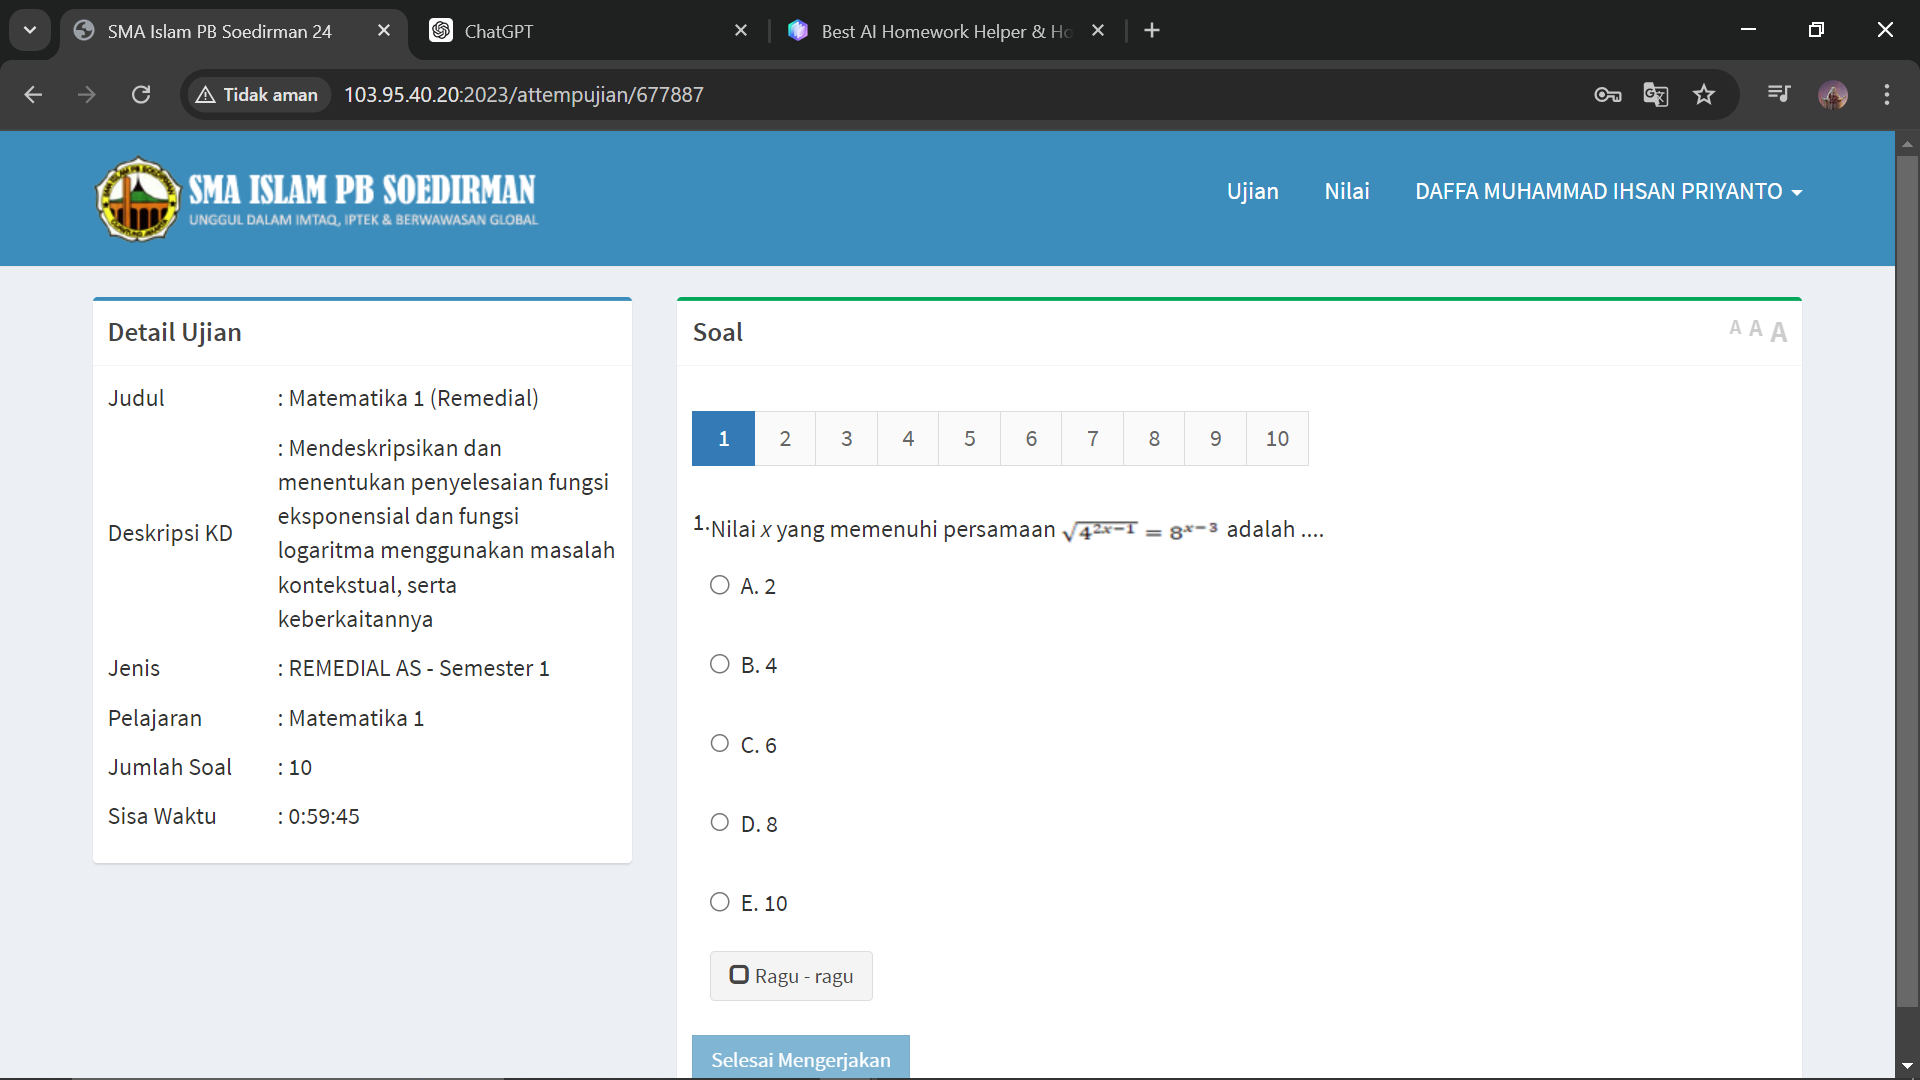This screenshot has width=1920, height=1080.
Task: Click the SMA Islam PB Soedirman logo
Action: [317, 198]
